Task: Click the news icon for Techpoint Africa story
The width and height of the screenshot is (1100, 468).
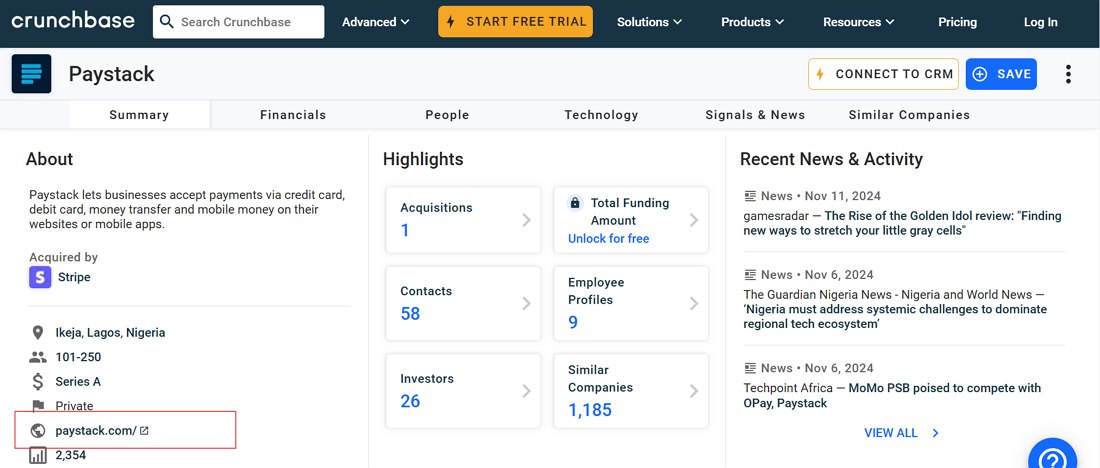Action: [x=751, y=368]
